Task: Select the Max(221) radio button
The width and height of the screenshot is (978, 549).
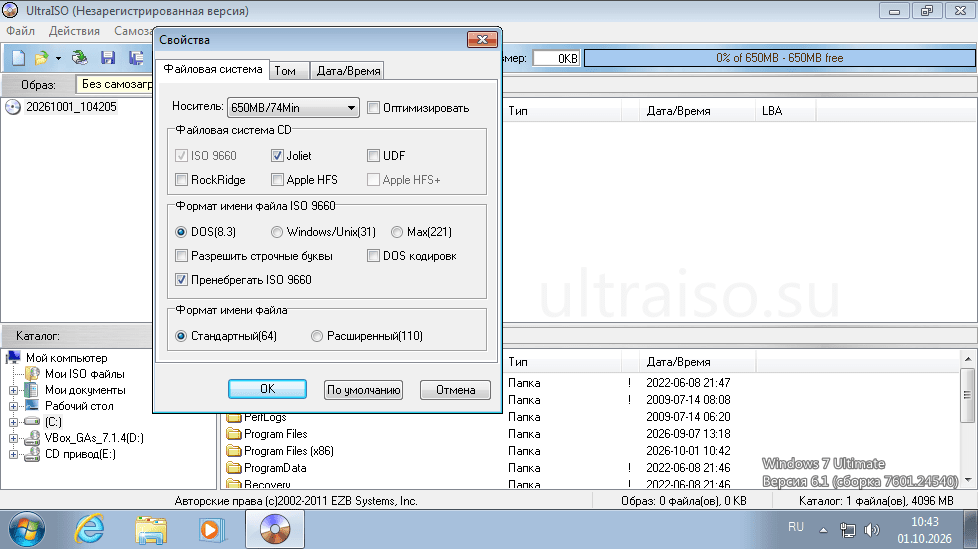Action: (397, 232)
